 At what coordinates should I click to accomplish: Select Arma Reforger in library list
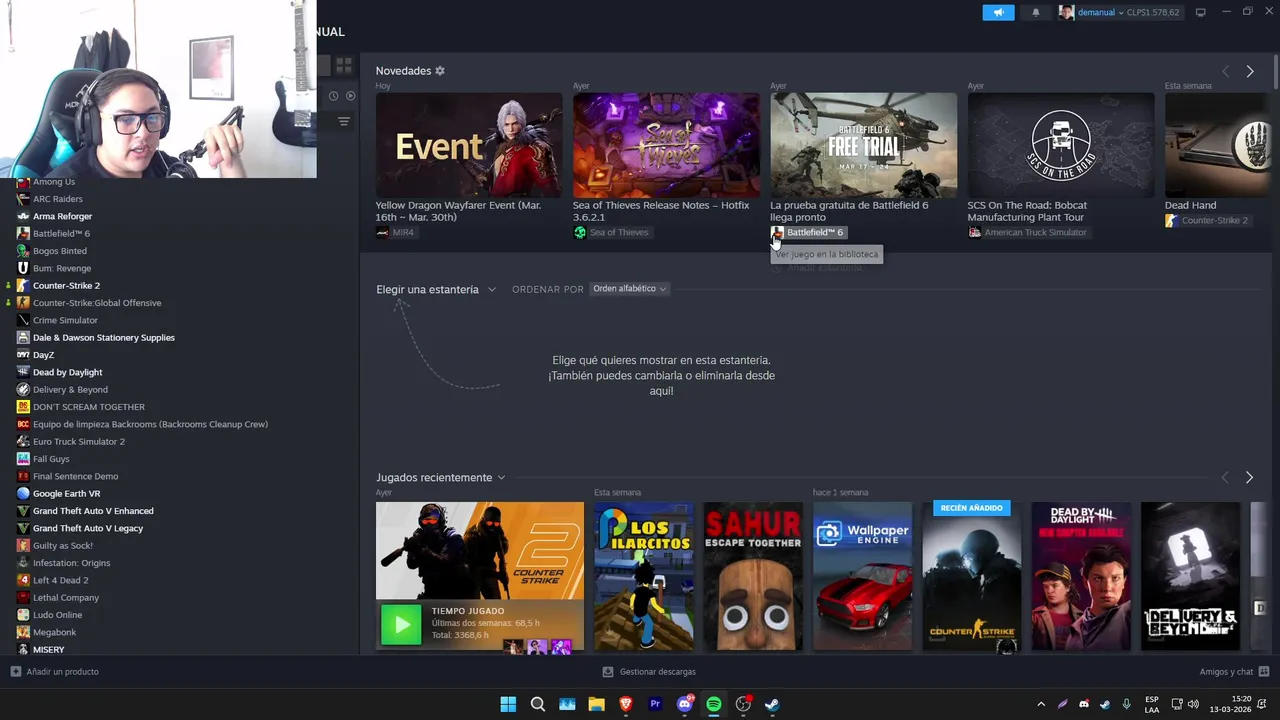tap(62, 216)
